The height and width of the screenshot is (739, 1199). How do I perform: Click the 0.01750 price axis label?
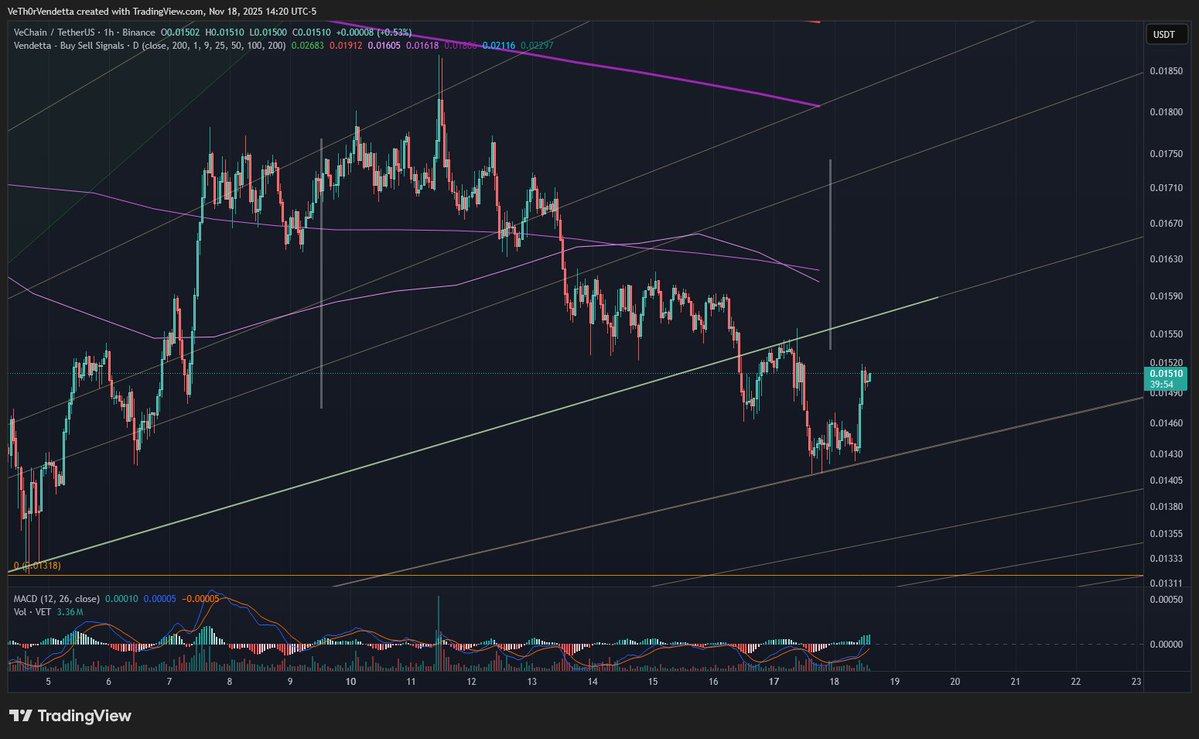(x=1166, y=154)
